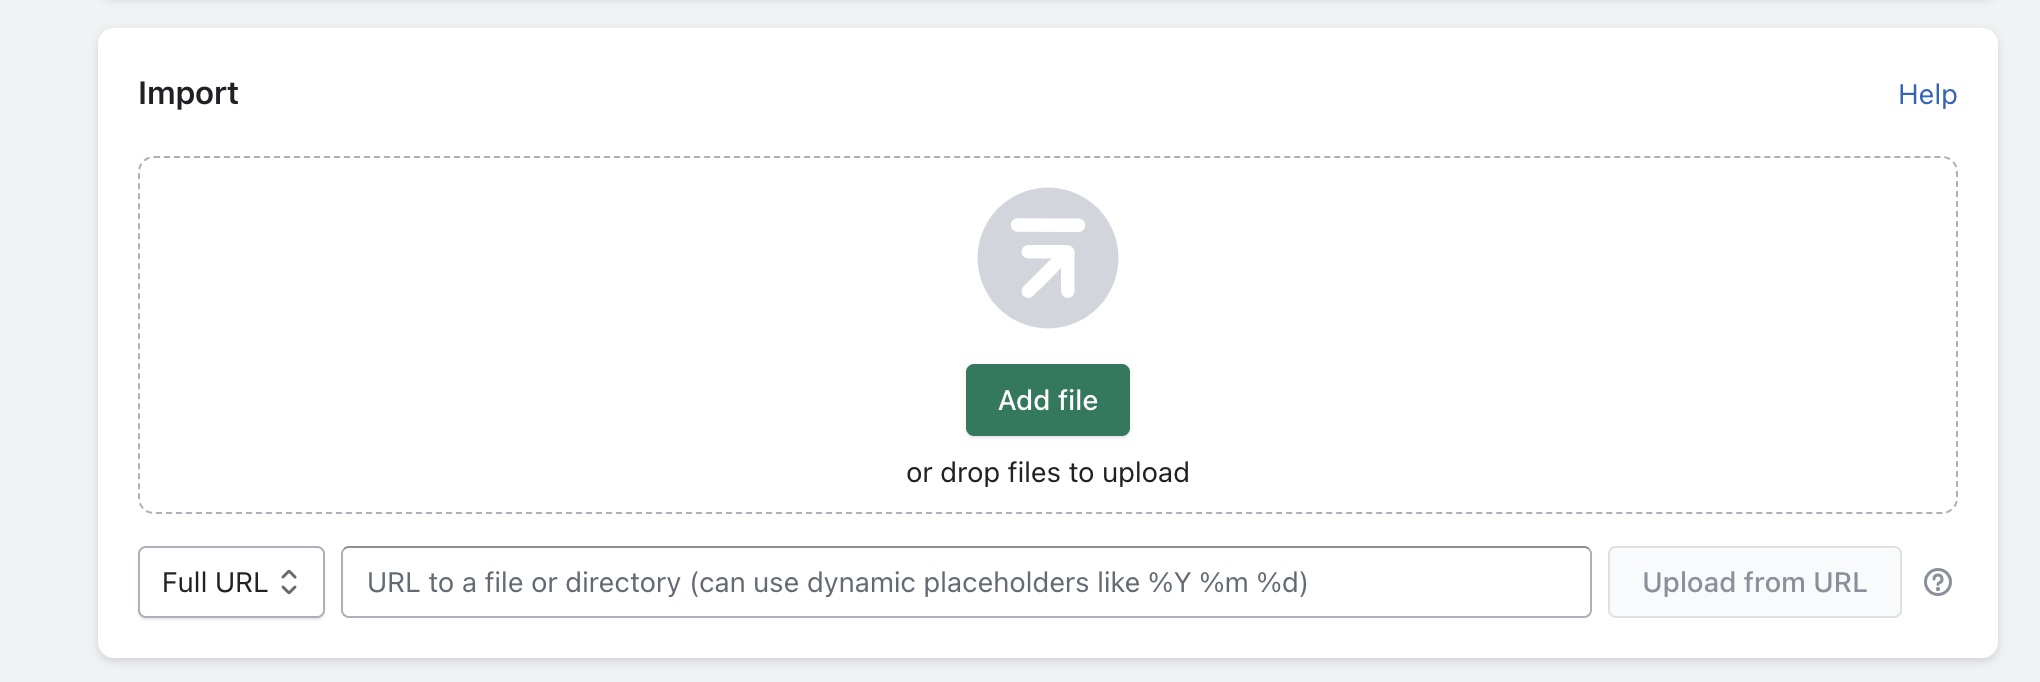Switch to the Import section header
2040x682 pixels.
(x=188, y=93)
